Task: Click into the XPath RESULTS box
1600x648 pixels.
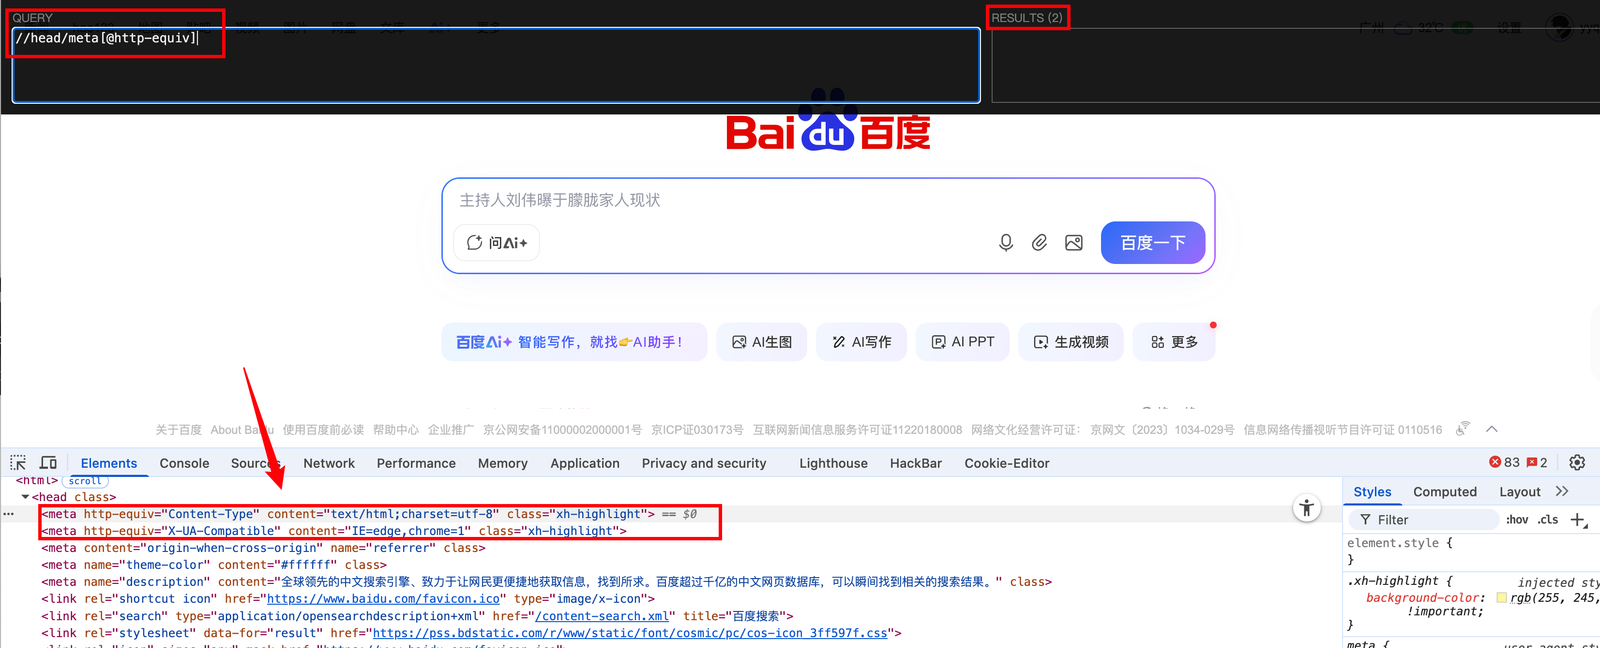Action: coord(1295,65)
